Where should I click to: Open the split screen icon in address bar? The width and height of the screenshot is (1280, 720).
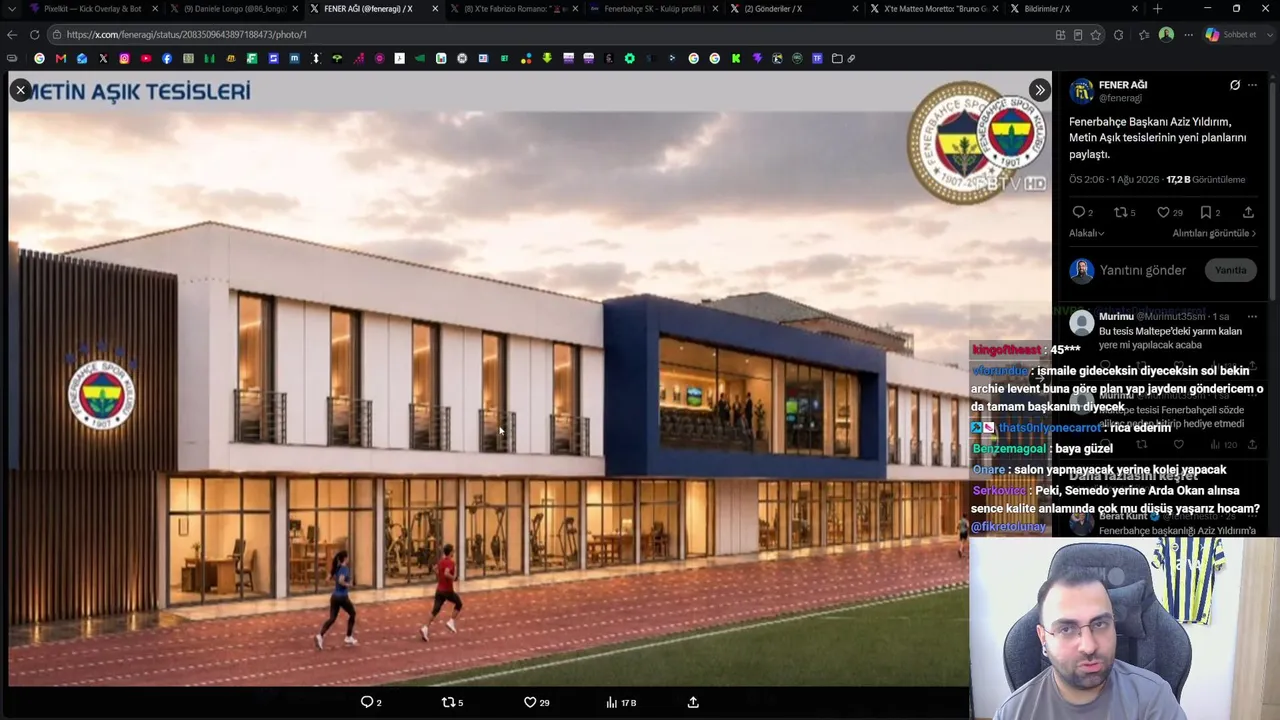pos(1060,34)
